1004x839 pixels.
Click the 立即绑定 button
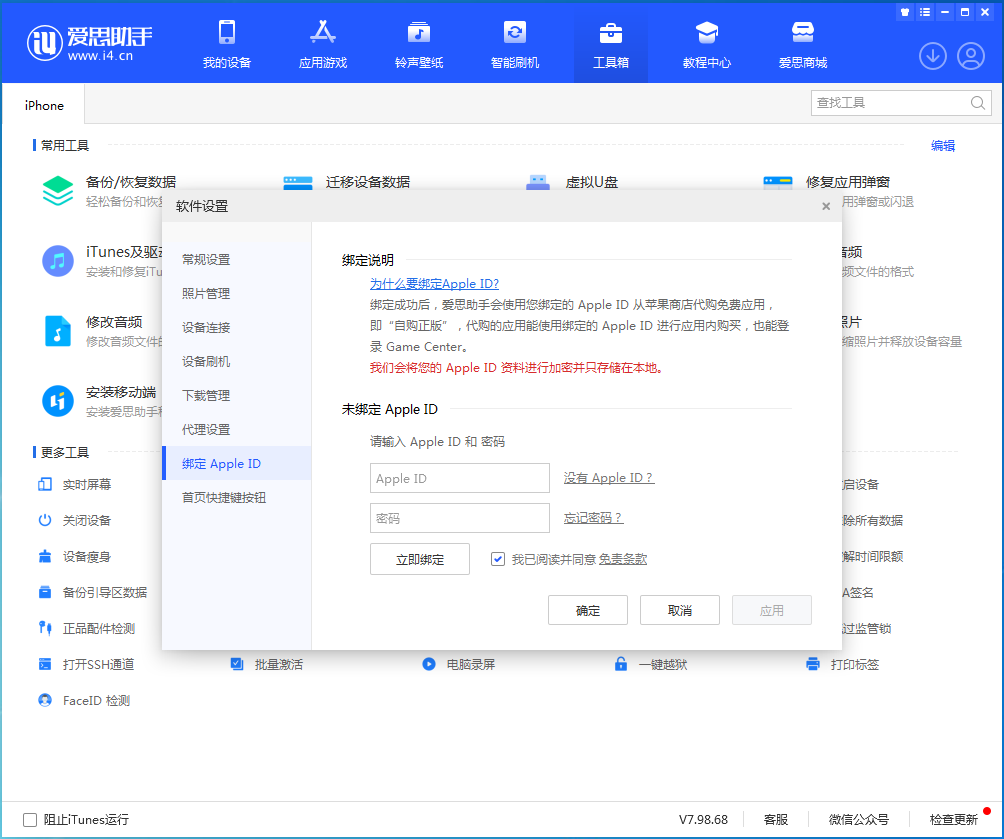(x=419, y=559)
